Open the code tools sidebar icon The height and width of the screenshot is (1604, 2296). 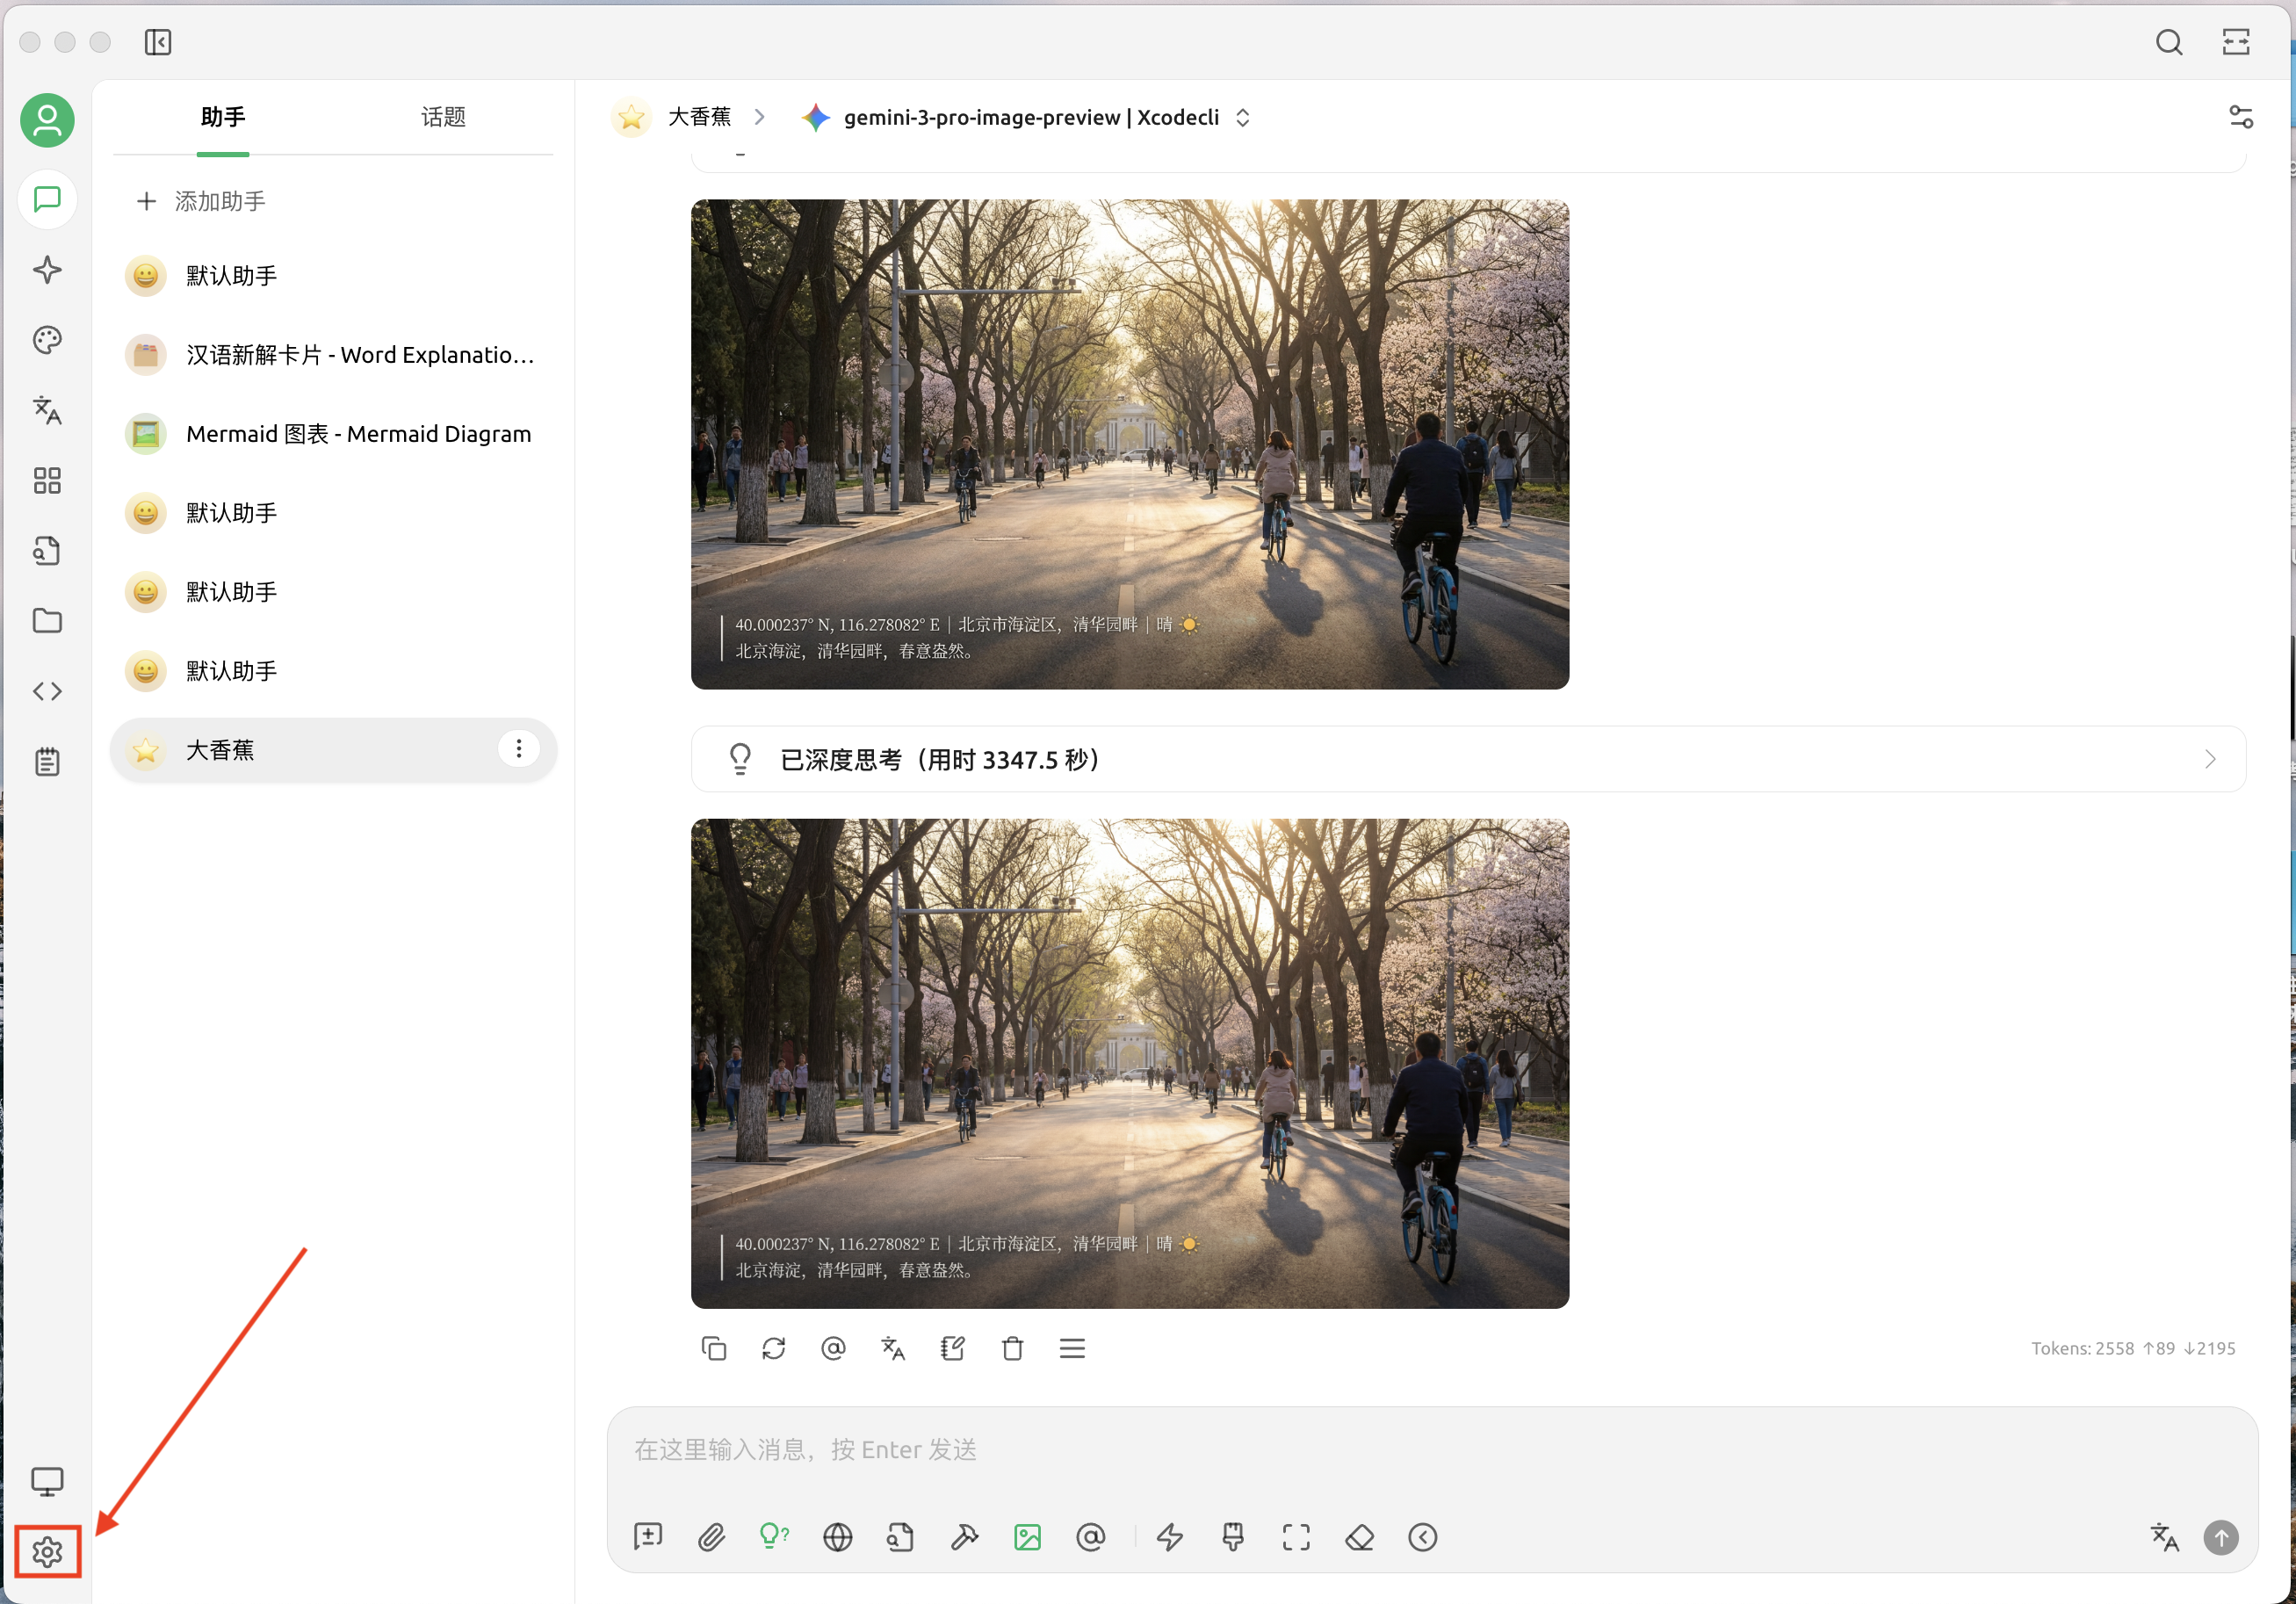(x=47, y=691)
